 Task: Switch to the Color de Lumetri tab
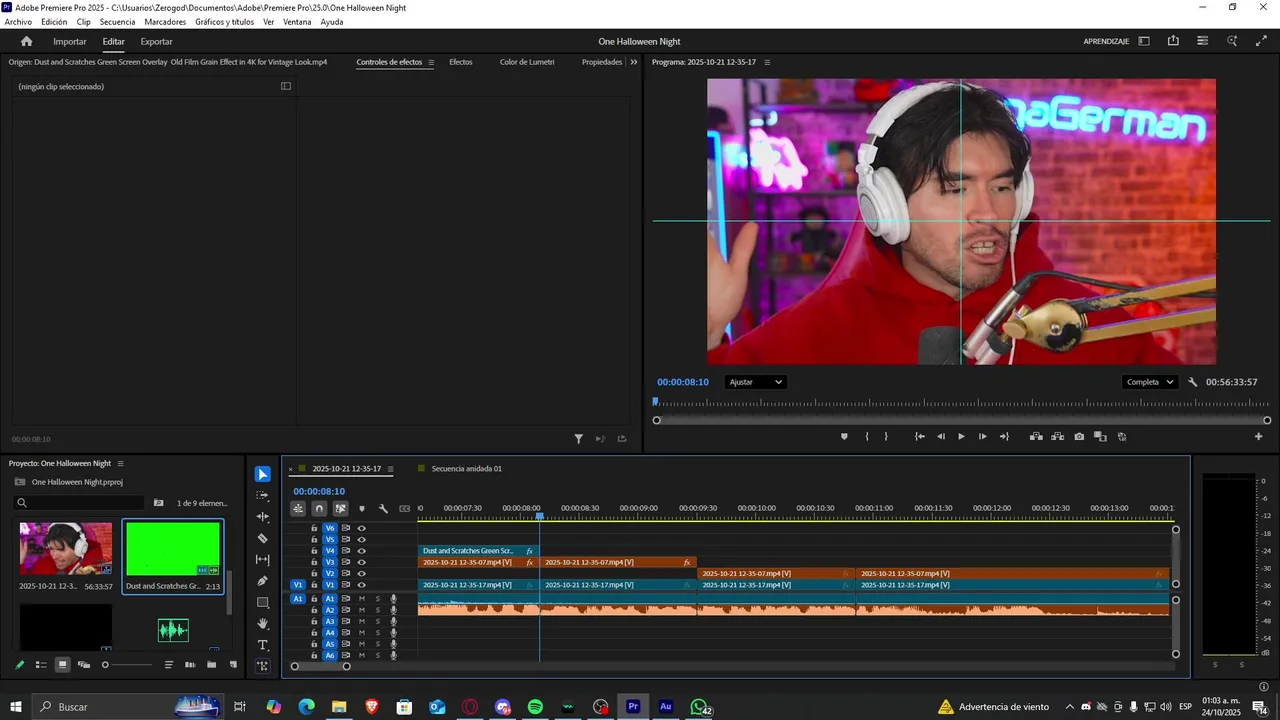[x=527, y=62]
